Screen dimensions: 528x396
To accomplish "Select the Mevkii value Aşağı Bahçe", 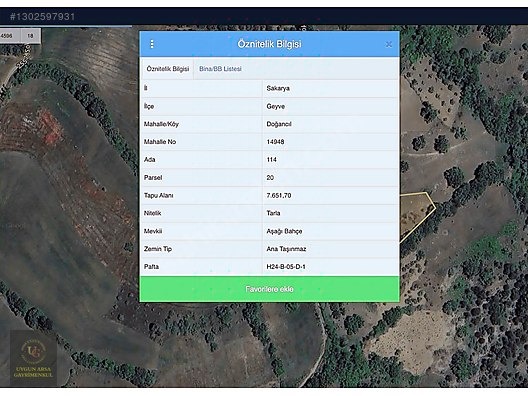I will tap(284, 231).
